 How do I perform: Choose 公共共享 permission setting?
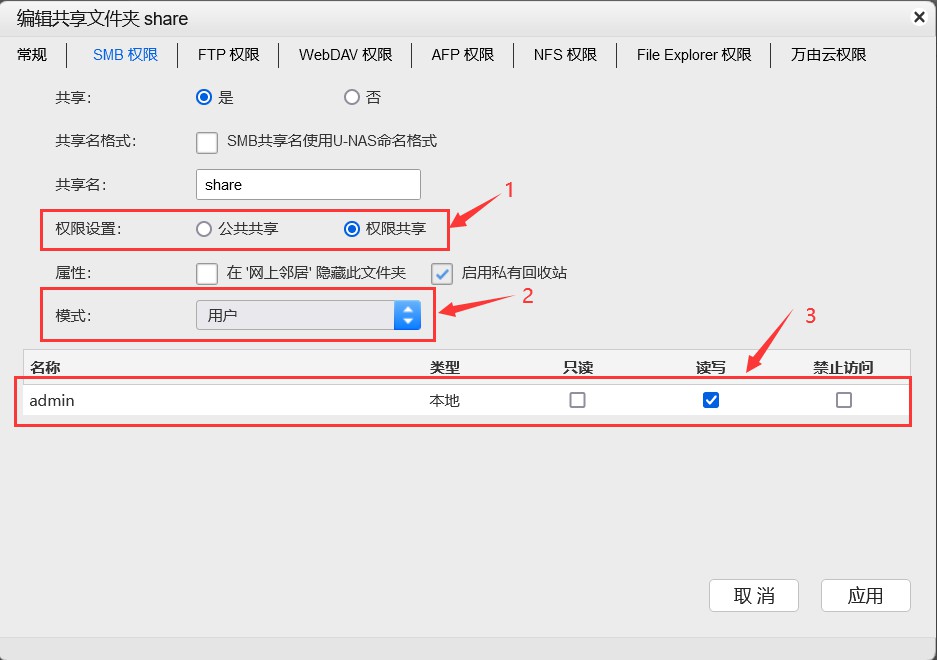click(x=205, y=229)
